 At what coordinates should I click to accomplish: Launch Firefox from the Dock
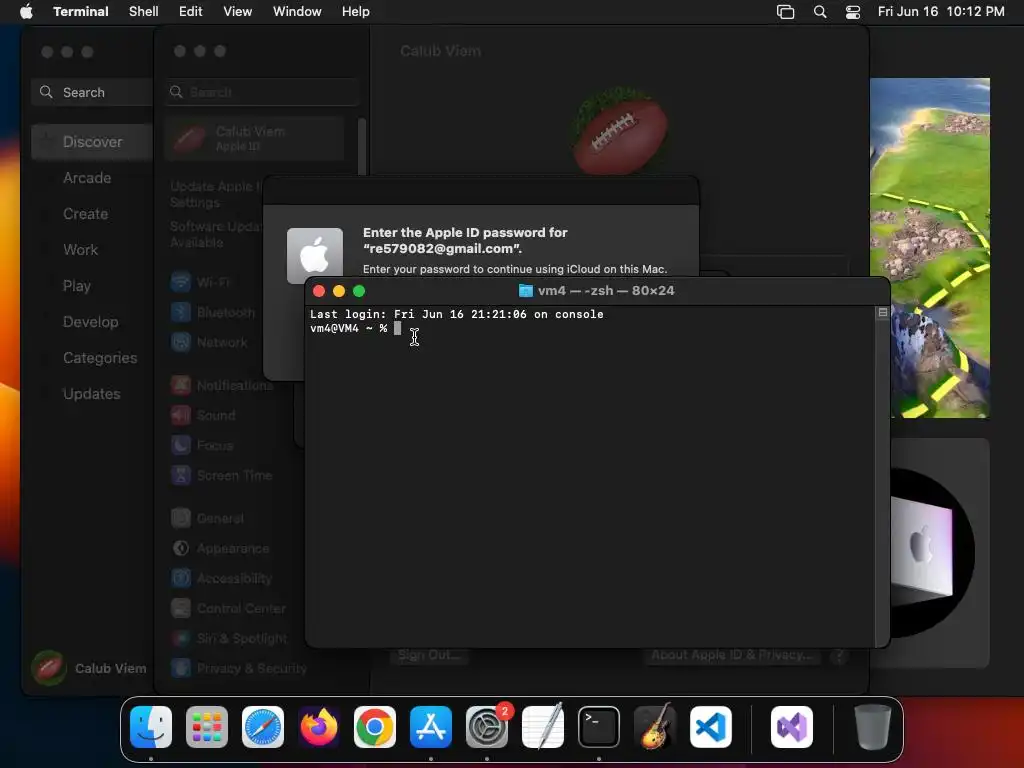pyautogui.click(x=319, y=727)
